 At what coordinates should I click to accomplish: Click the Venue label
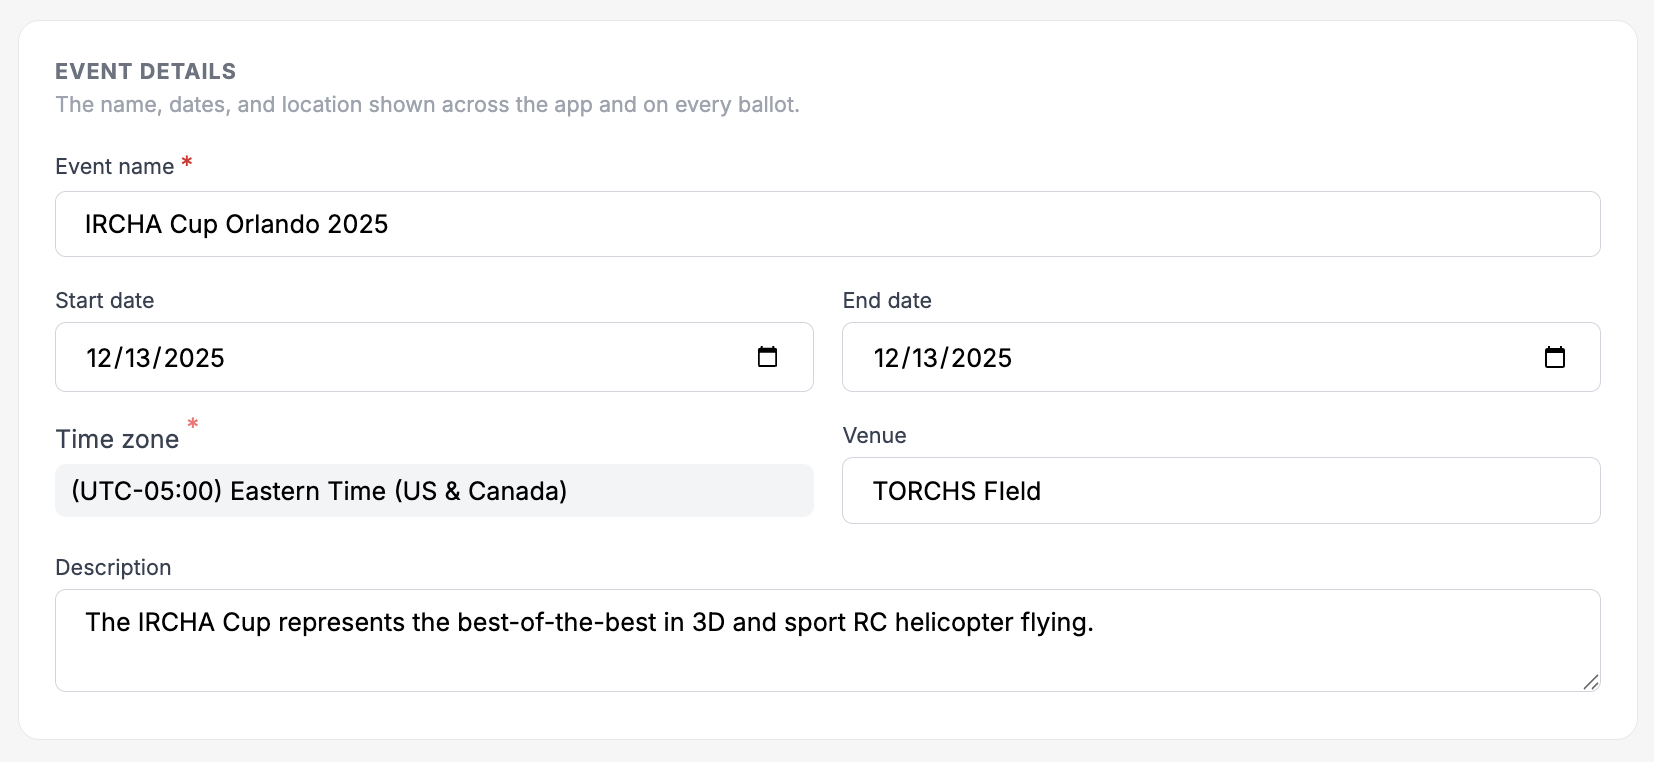875,435
